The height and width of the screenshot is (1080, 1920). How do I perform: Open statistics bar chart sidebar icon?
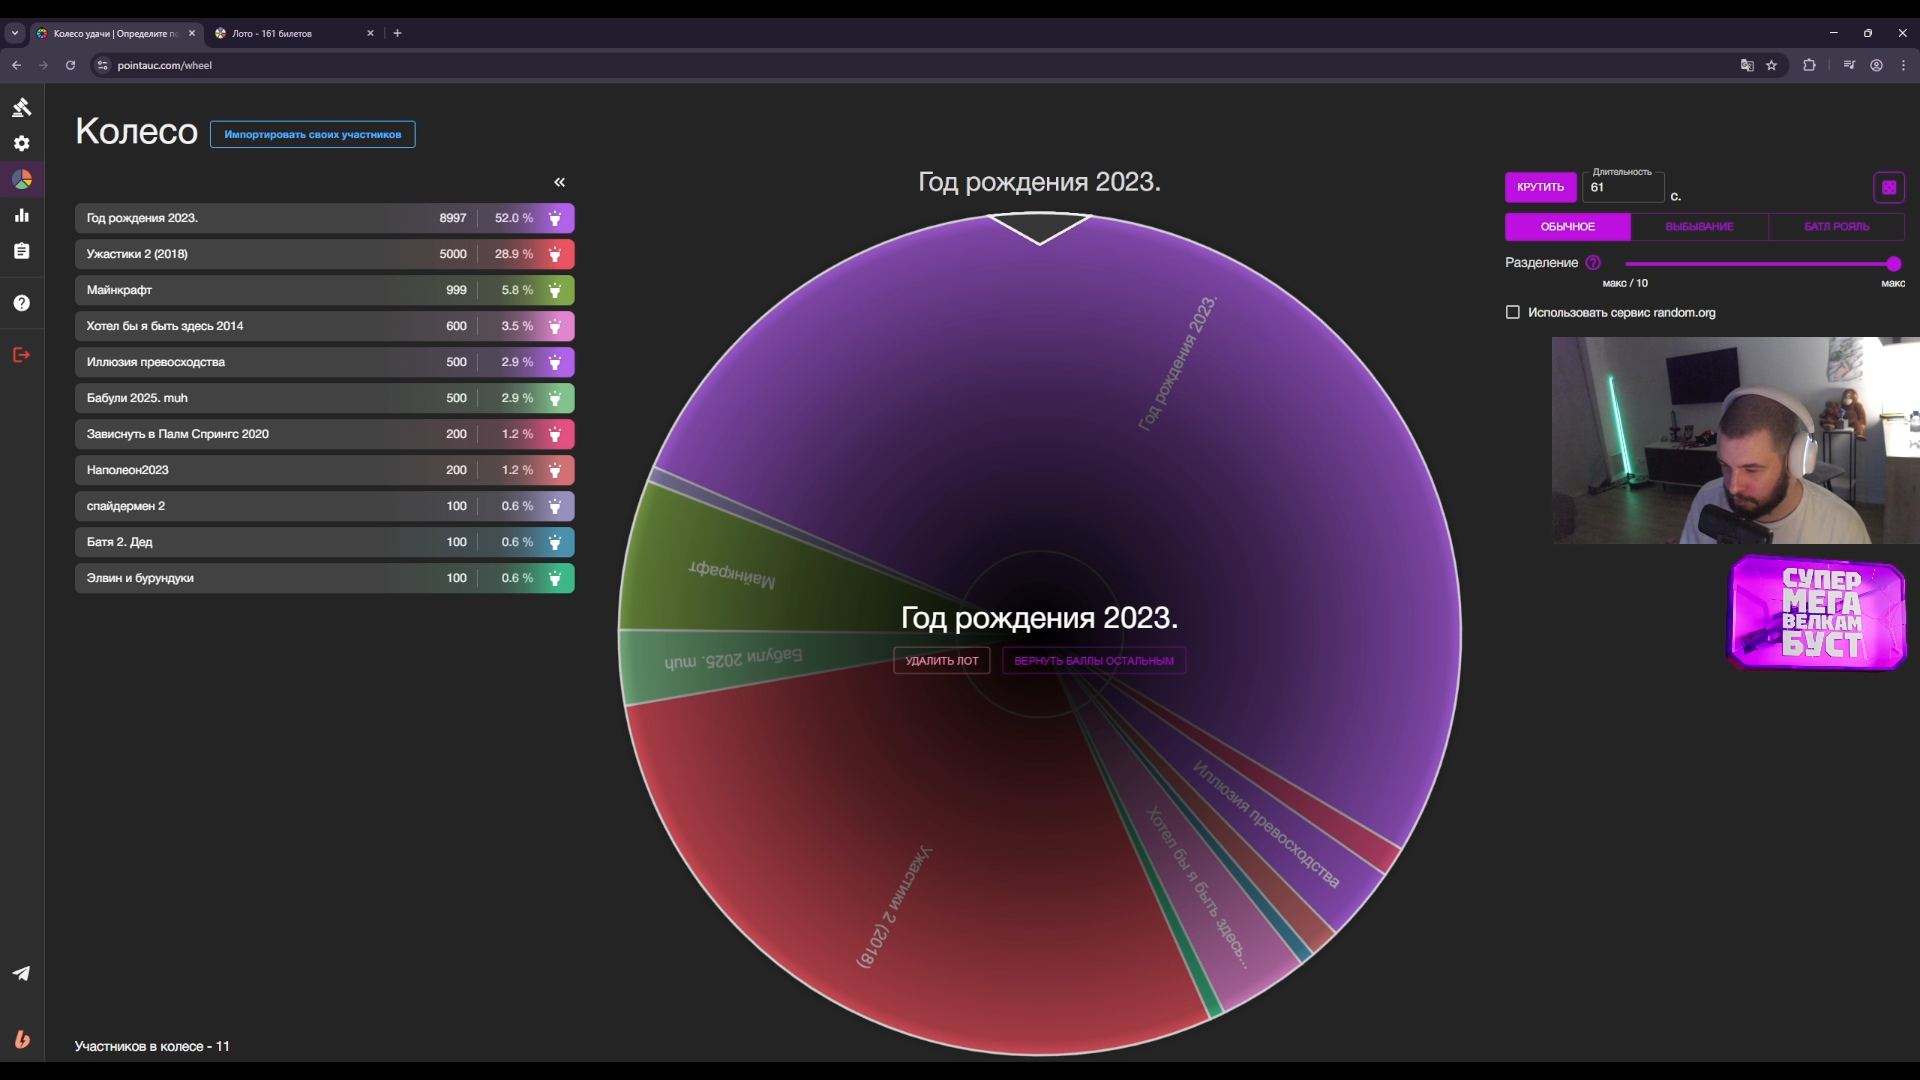22,215
